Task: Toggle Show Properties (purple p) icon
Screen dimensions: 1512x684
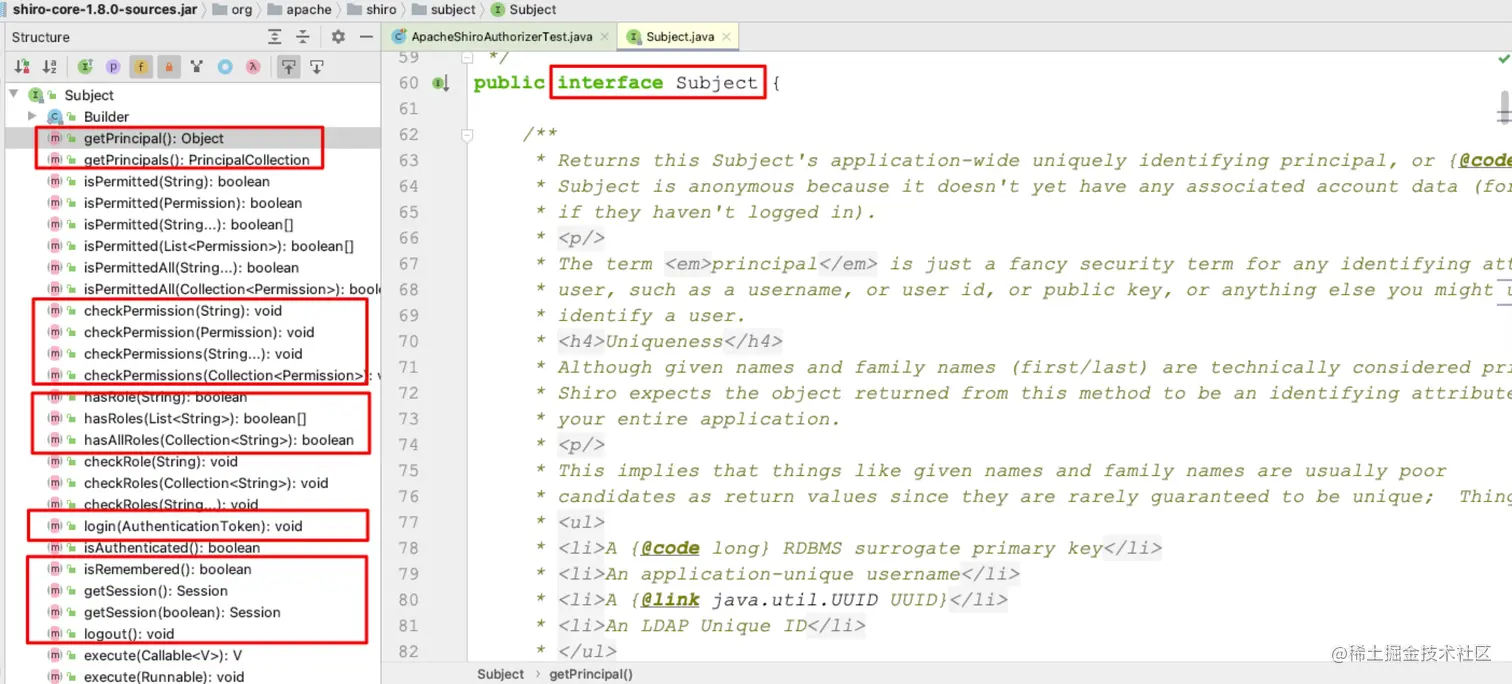Action: (113, 67)
